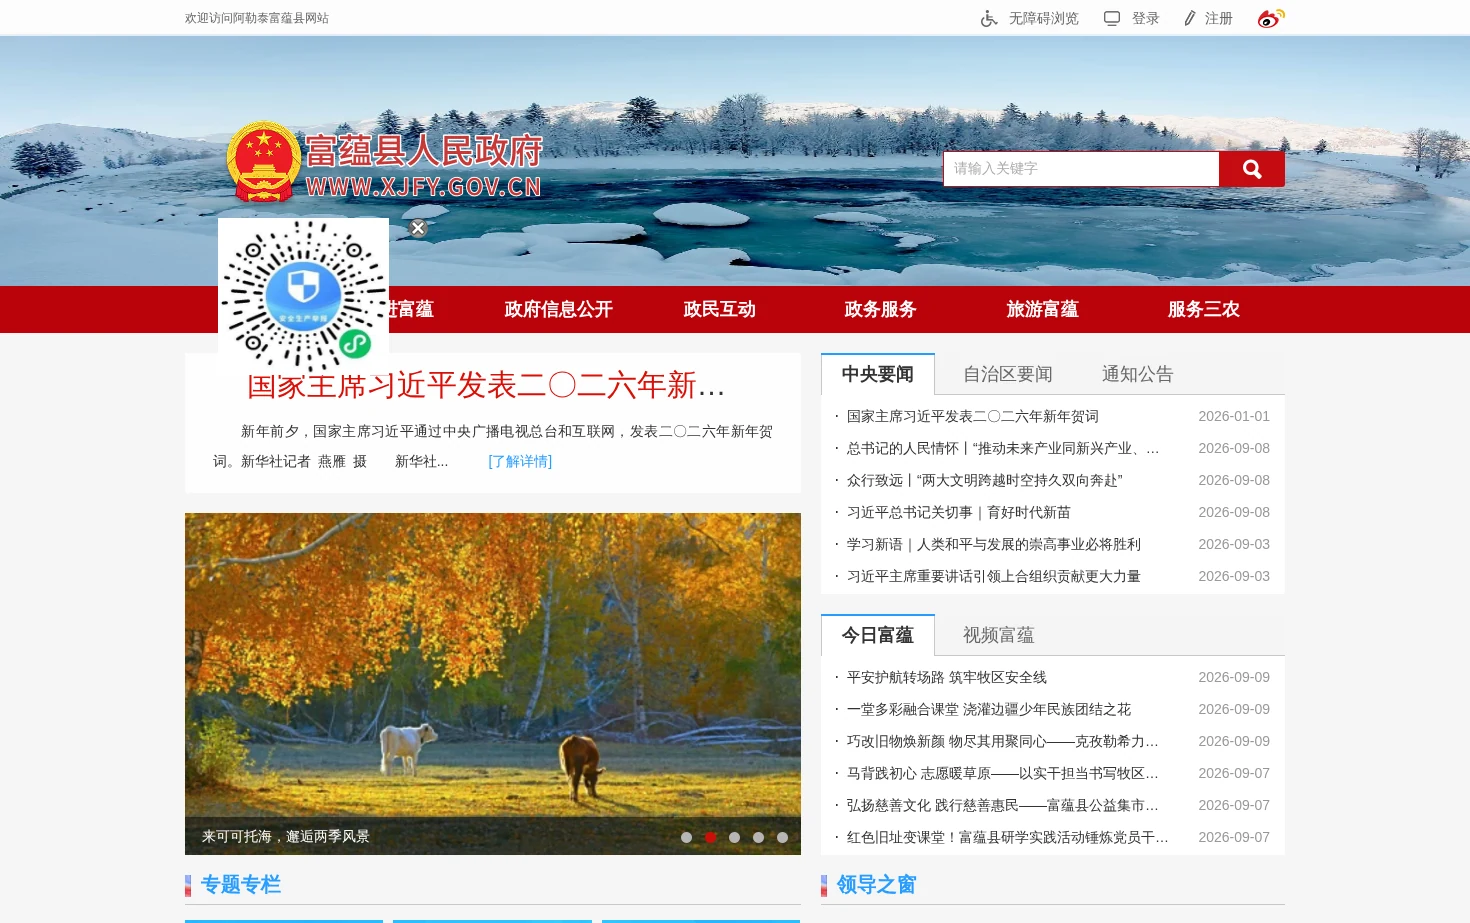
Task: Open 政府信息公开 navigation menu
Action: (559, 309)
